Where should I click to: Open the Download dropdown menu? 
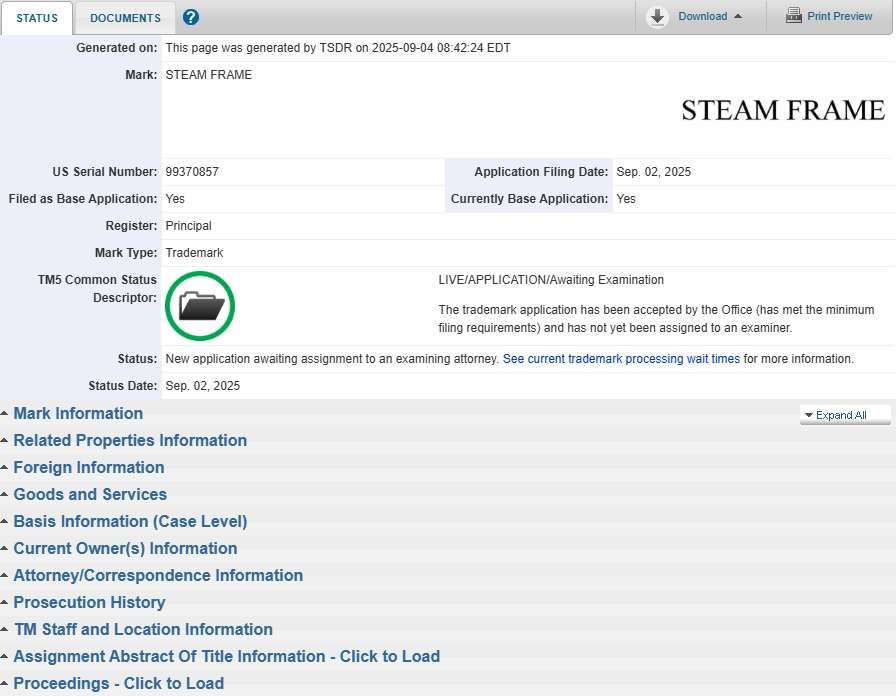709,17
